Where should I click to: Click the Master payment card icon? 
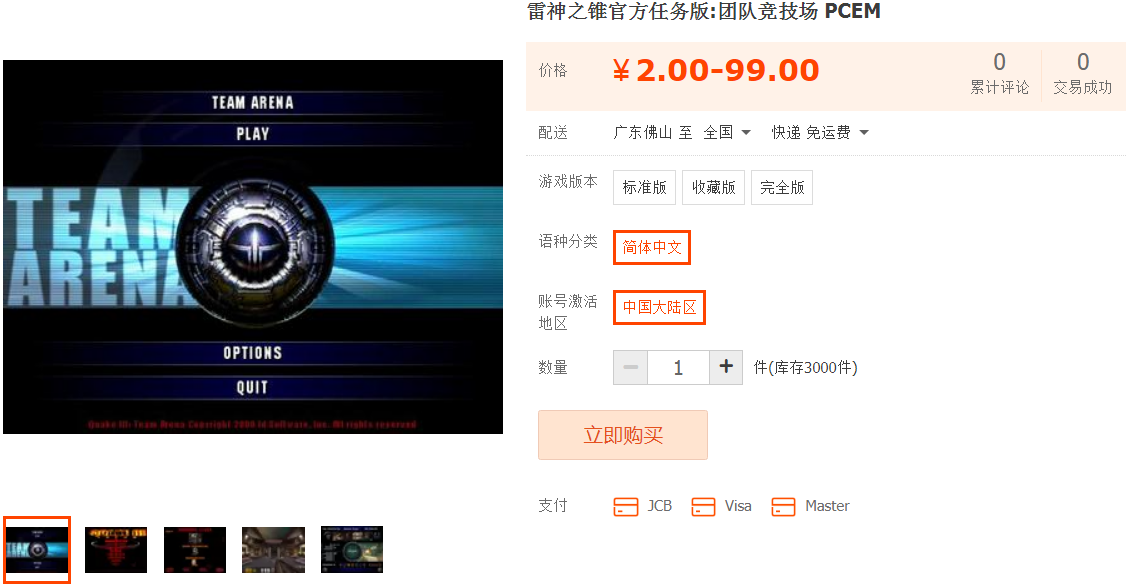[x=783, y=506]
